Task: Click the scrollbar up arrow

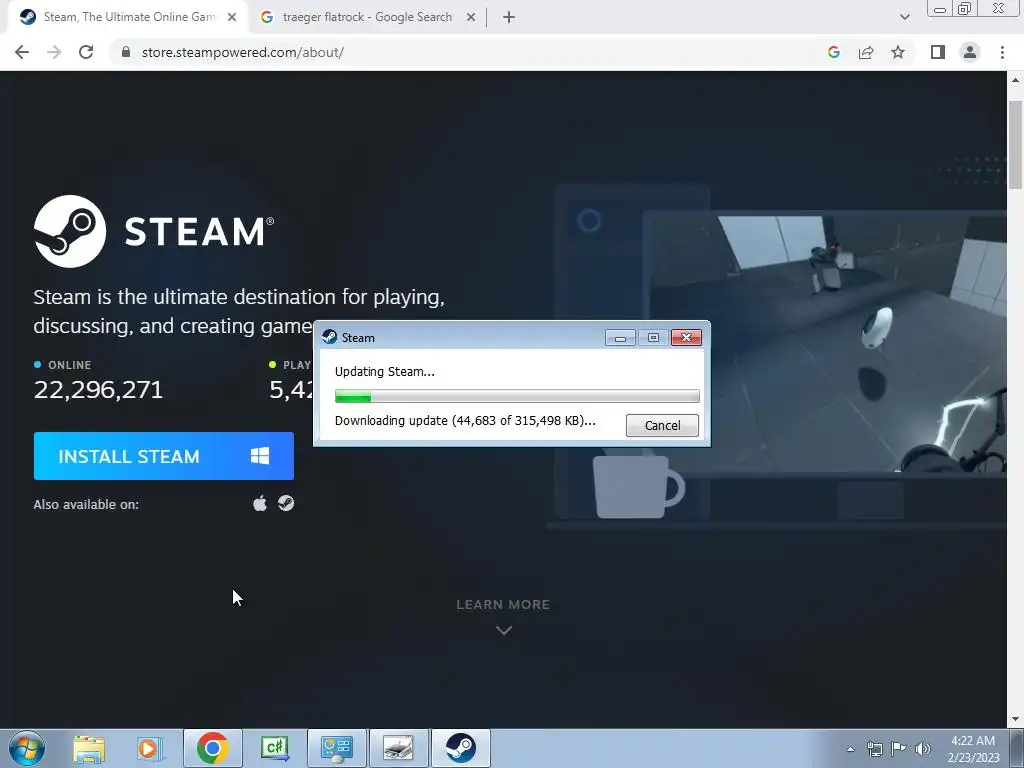Action: tap(1016, 80)
